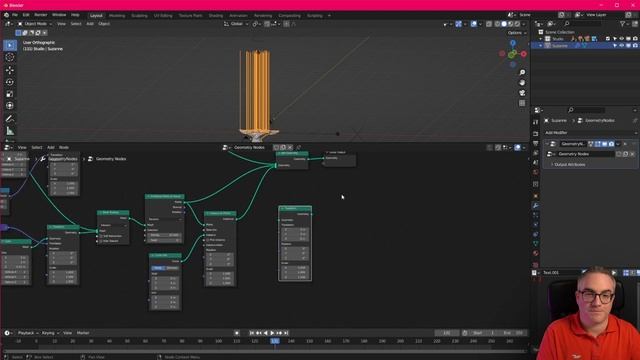Click the red X axis gizmo
Viewport: 640px width, 360px height.
coord(523,54)
